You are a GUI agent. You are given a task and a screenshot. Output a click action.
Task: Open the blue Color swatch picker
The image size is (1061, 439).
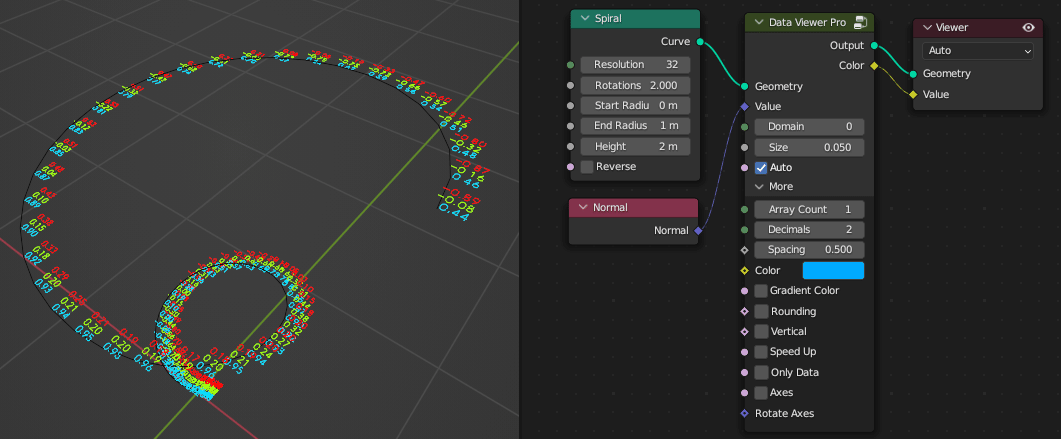pyautogui.click(x=833, y=270)
